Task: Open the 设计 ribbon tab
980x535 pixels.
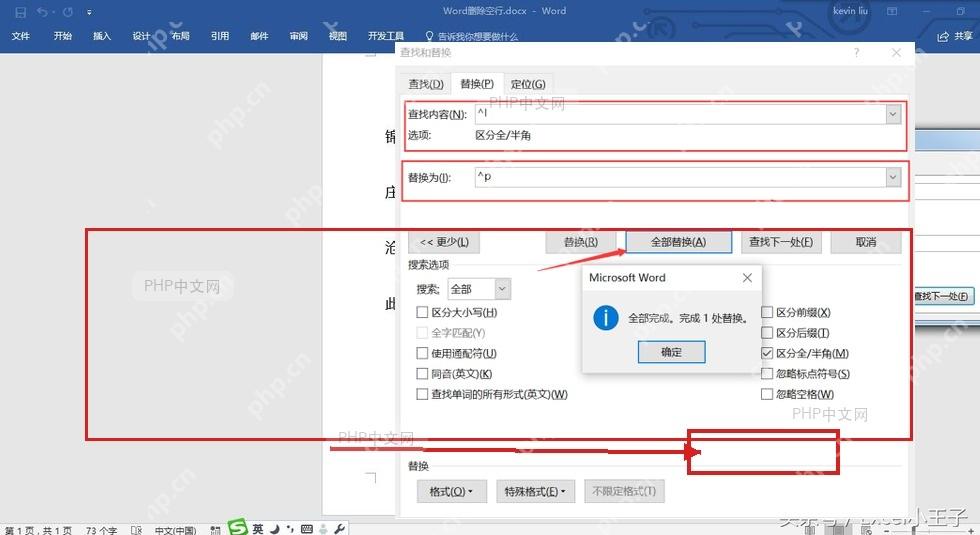Action: pos(141,36)
